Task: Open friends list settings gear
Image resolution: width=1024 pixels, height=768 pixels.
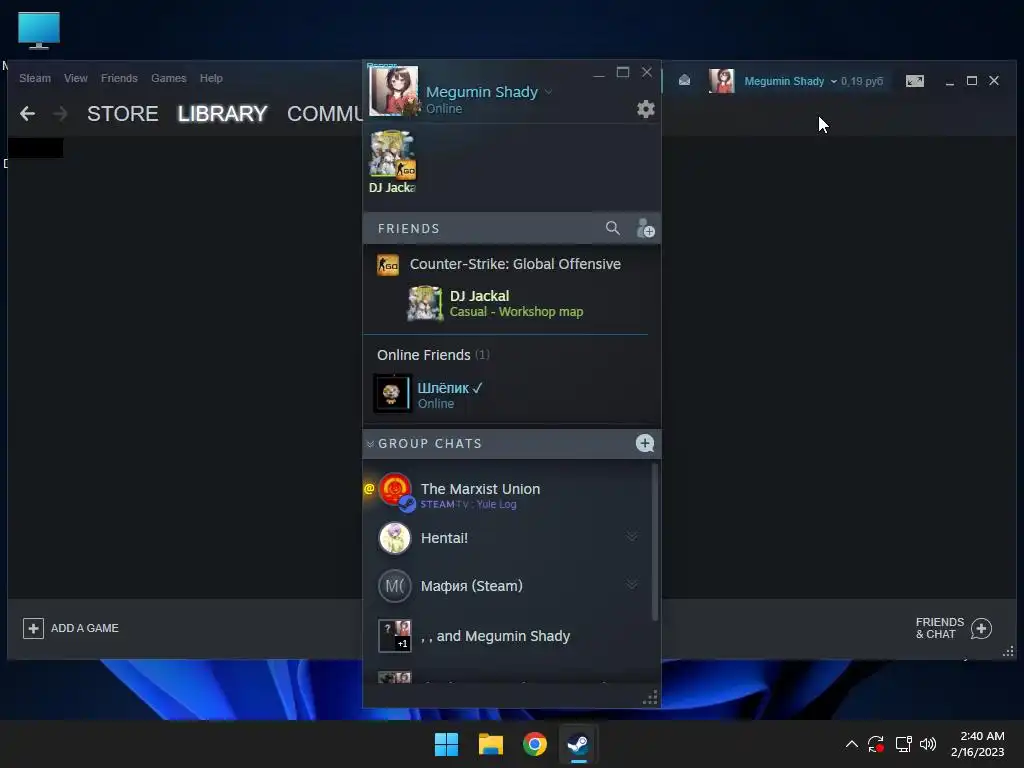Action: 645,109
